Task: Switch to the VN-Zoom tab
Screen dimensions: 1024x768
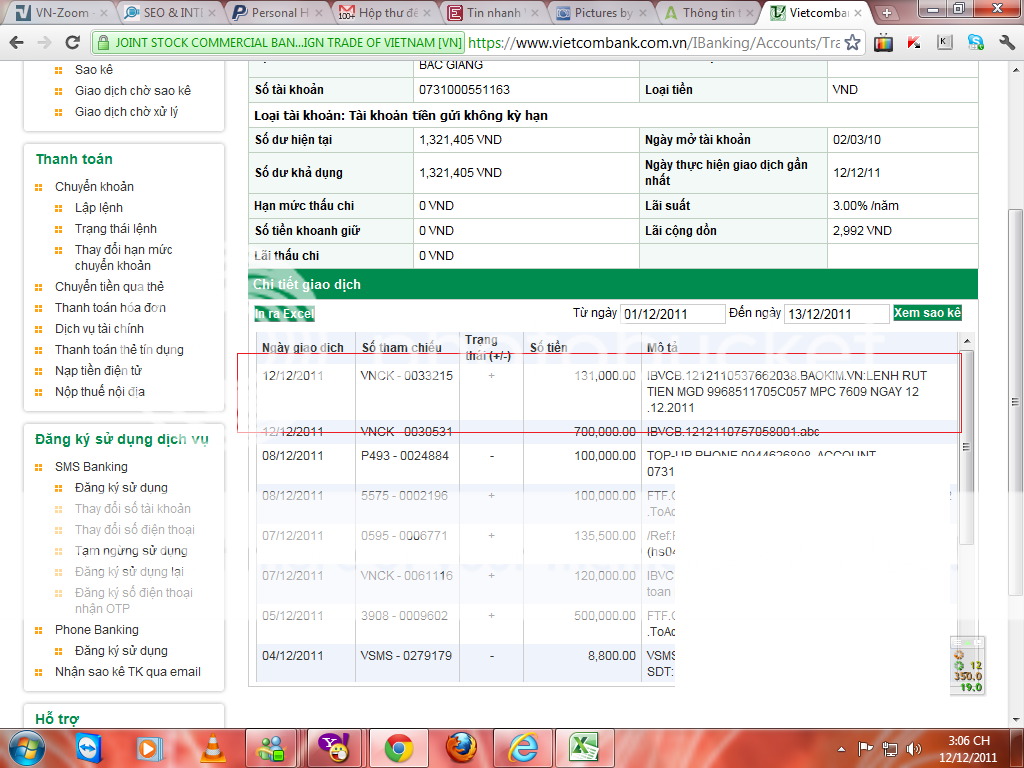Action: click(61, 13)
